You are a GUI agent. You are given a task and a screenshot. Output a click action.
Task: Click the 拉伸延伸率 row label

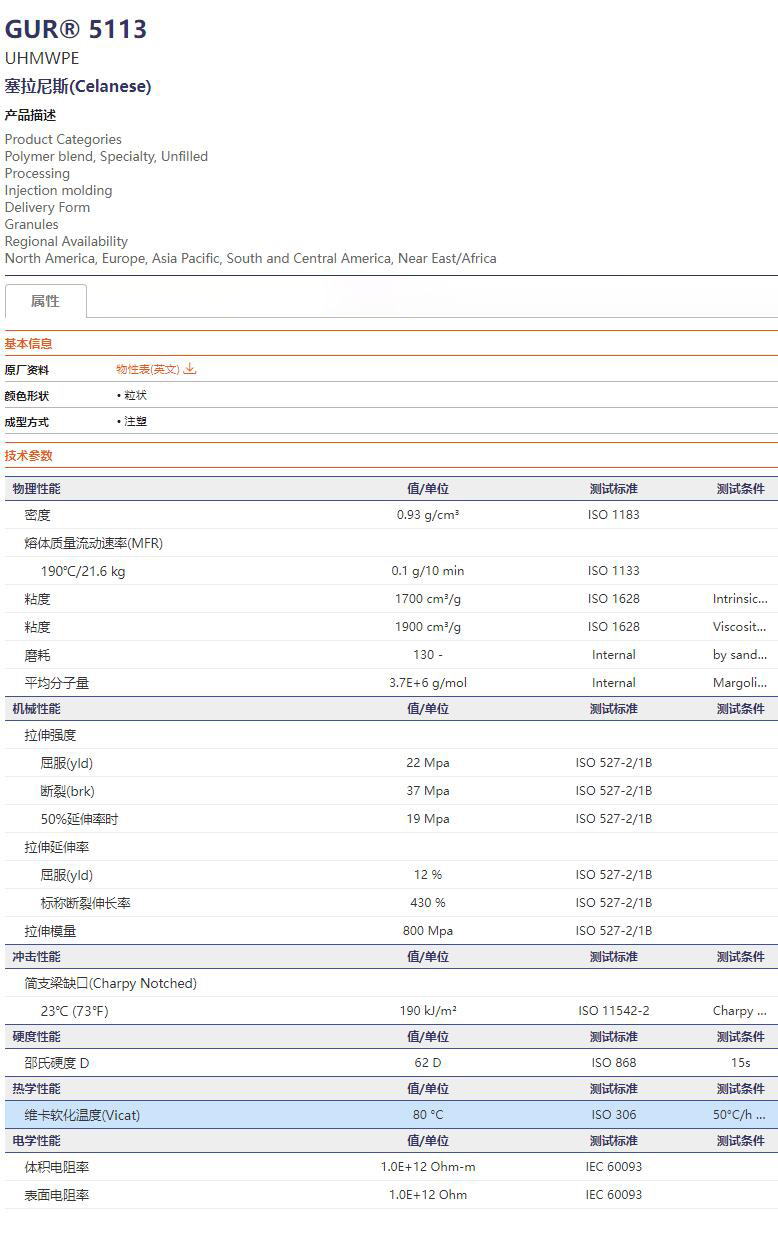point(57,847)
